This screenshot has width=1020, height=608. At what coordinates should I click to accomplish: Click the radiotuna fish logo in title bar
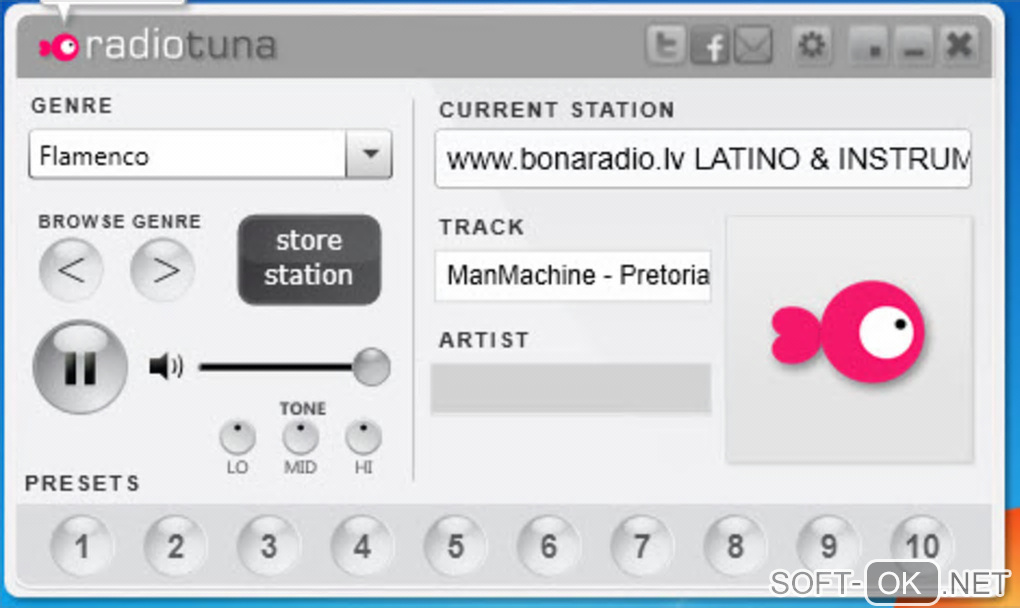pos(59,46)
